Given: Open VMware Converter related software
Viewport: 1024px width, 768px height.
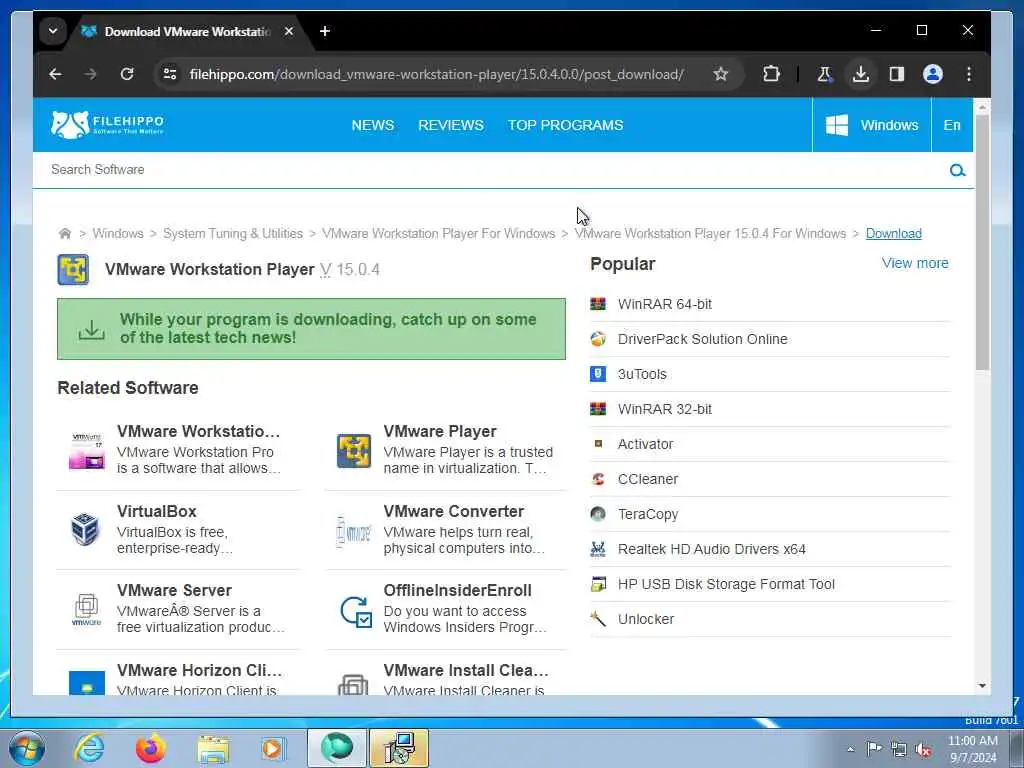Looking at the screenshot, I should coord(453,511).
